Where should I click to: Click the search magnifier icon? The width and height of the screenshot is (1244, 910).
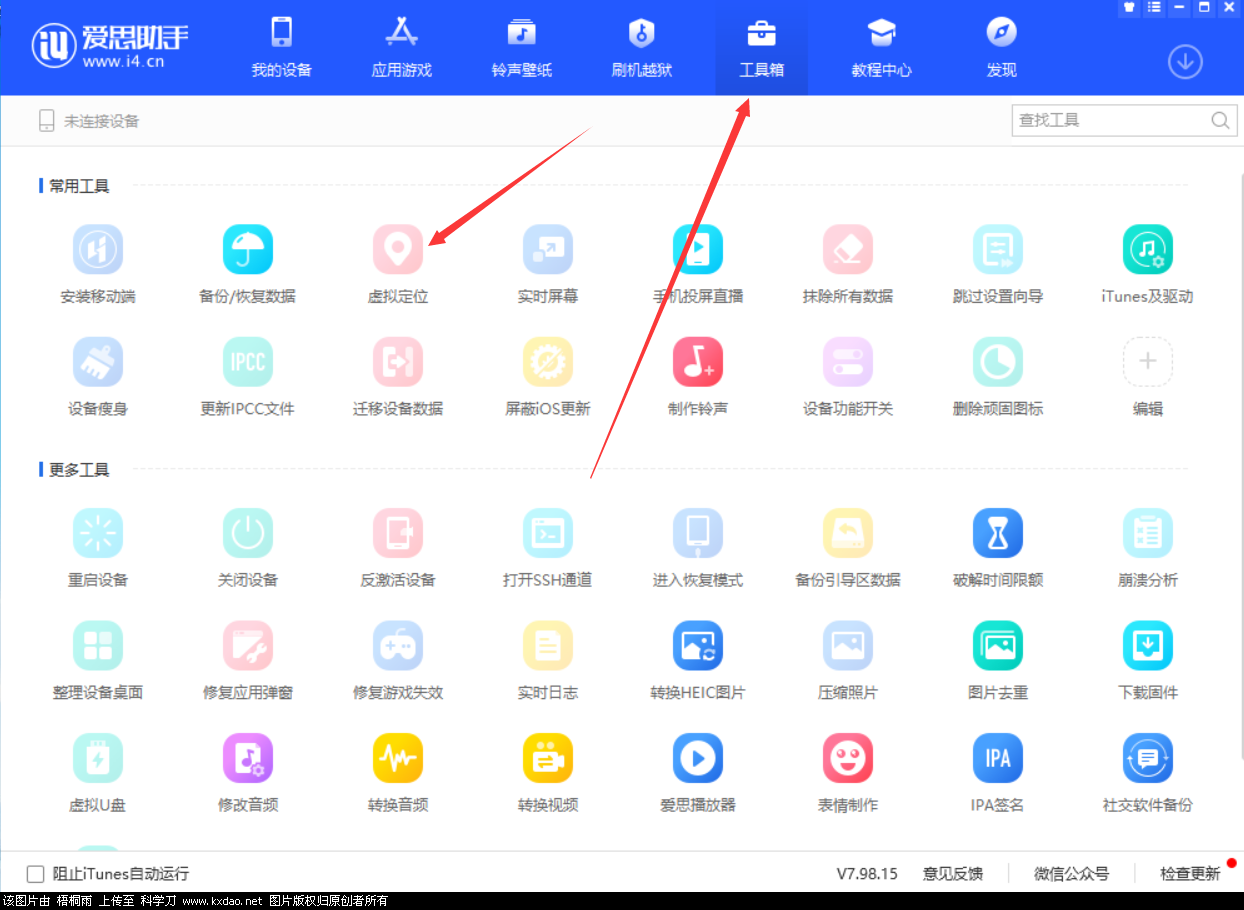1220,120
